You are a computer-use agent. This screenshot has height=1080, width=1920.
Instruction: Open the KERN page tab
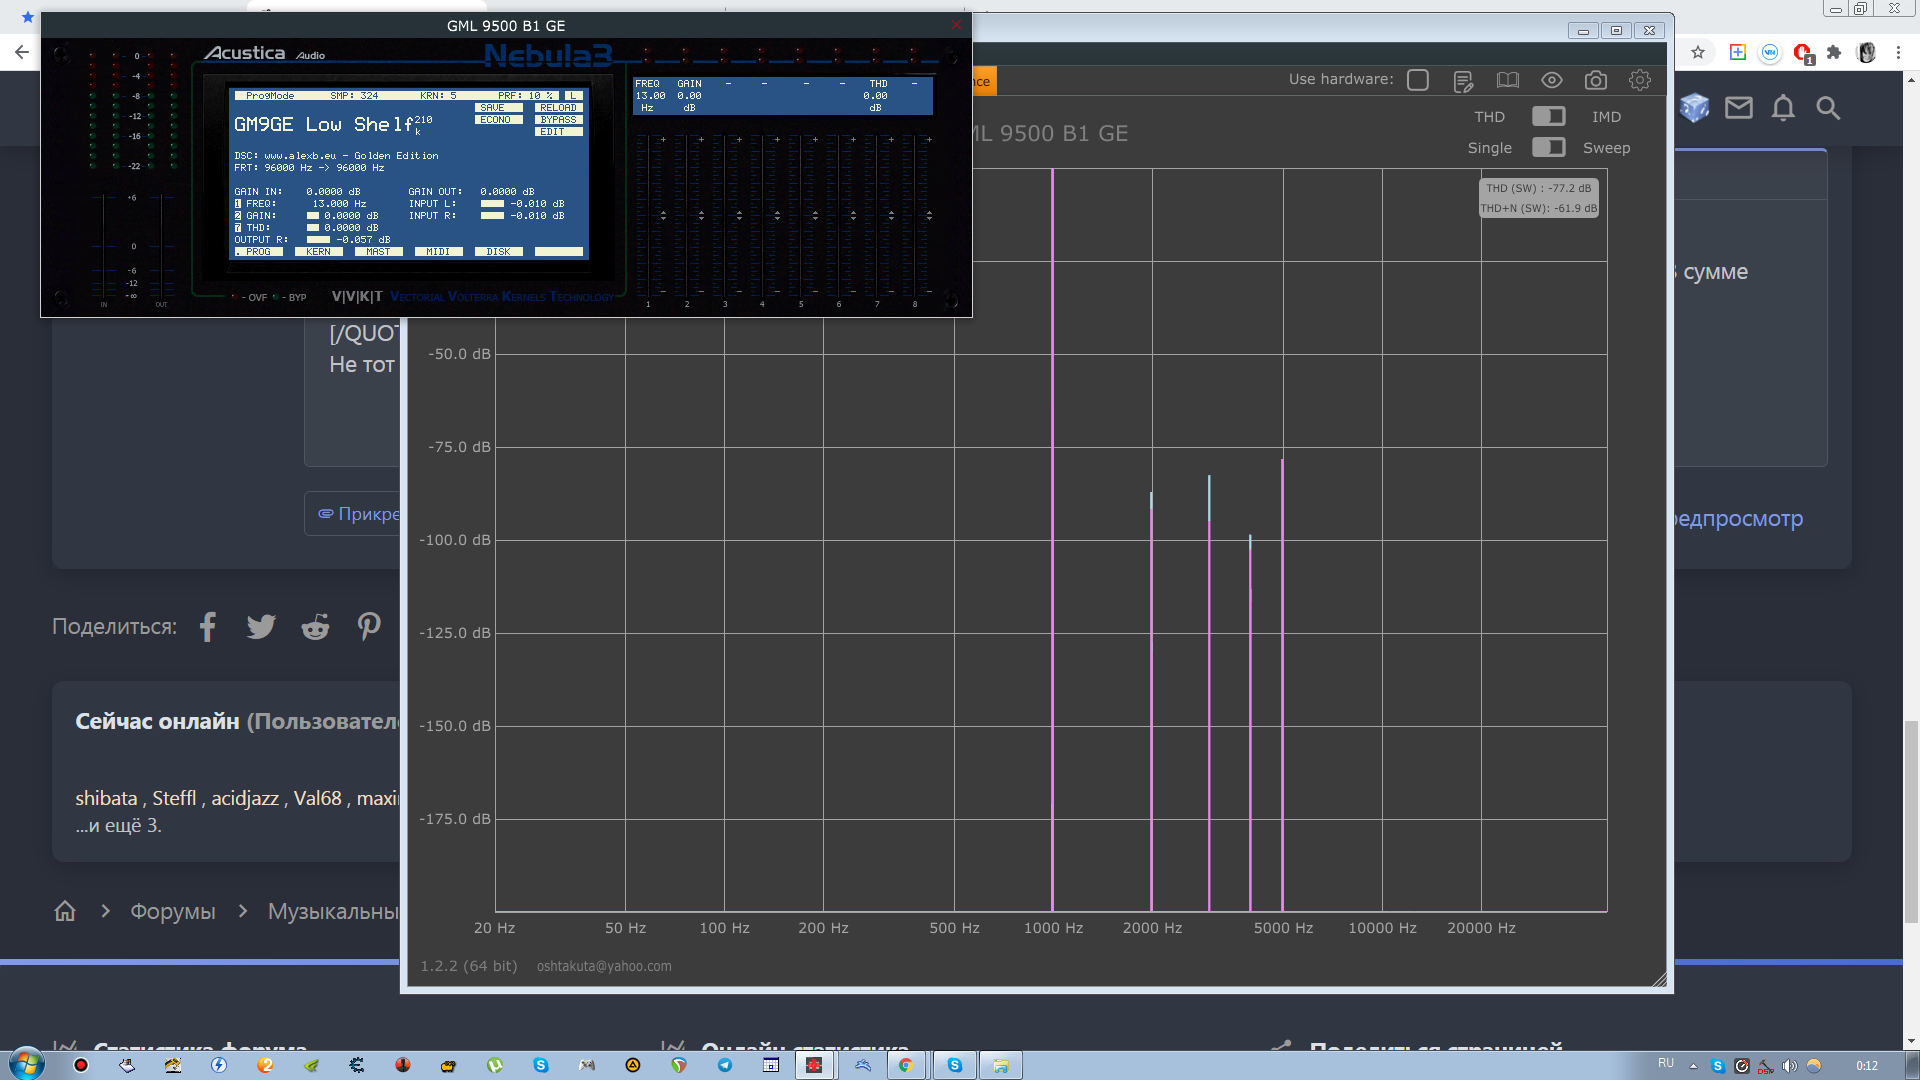[318, 252]
